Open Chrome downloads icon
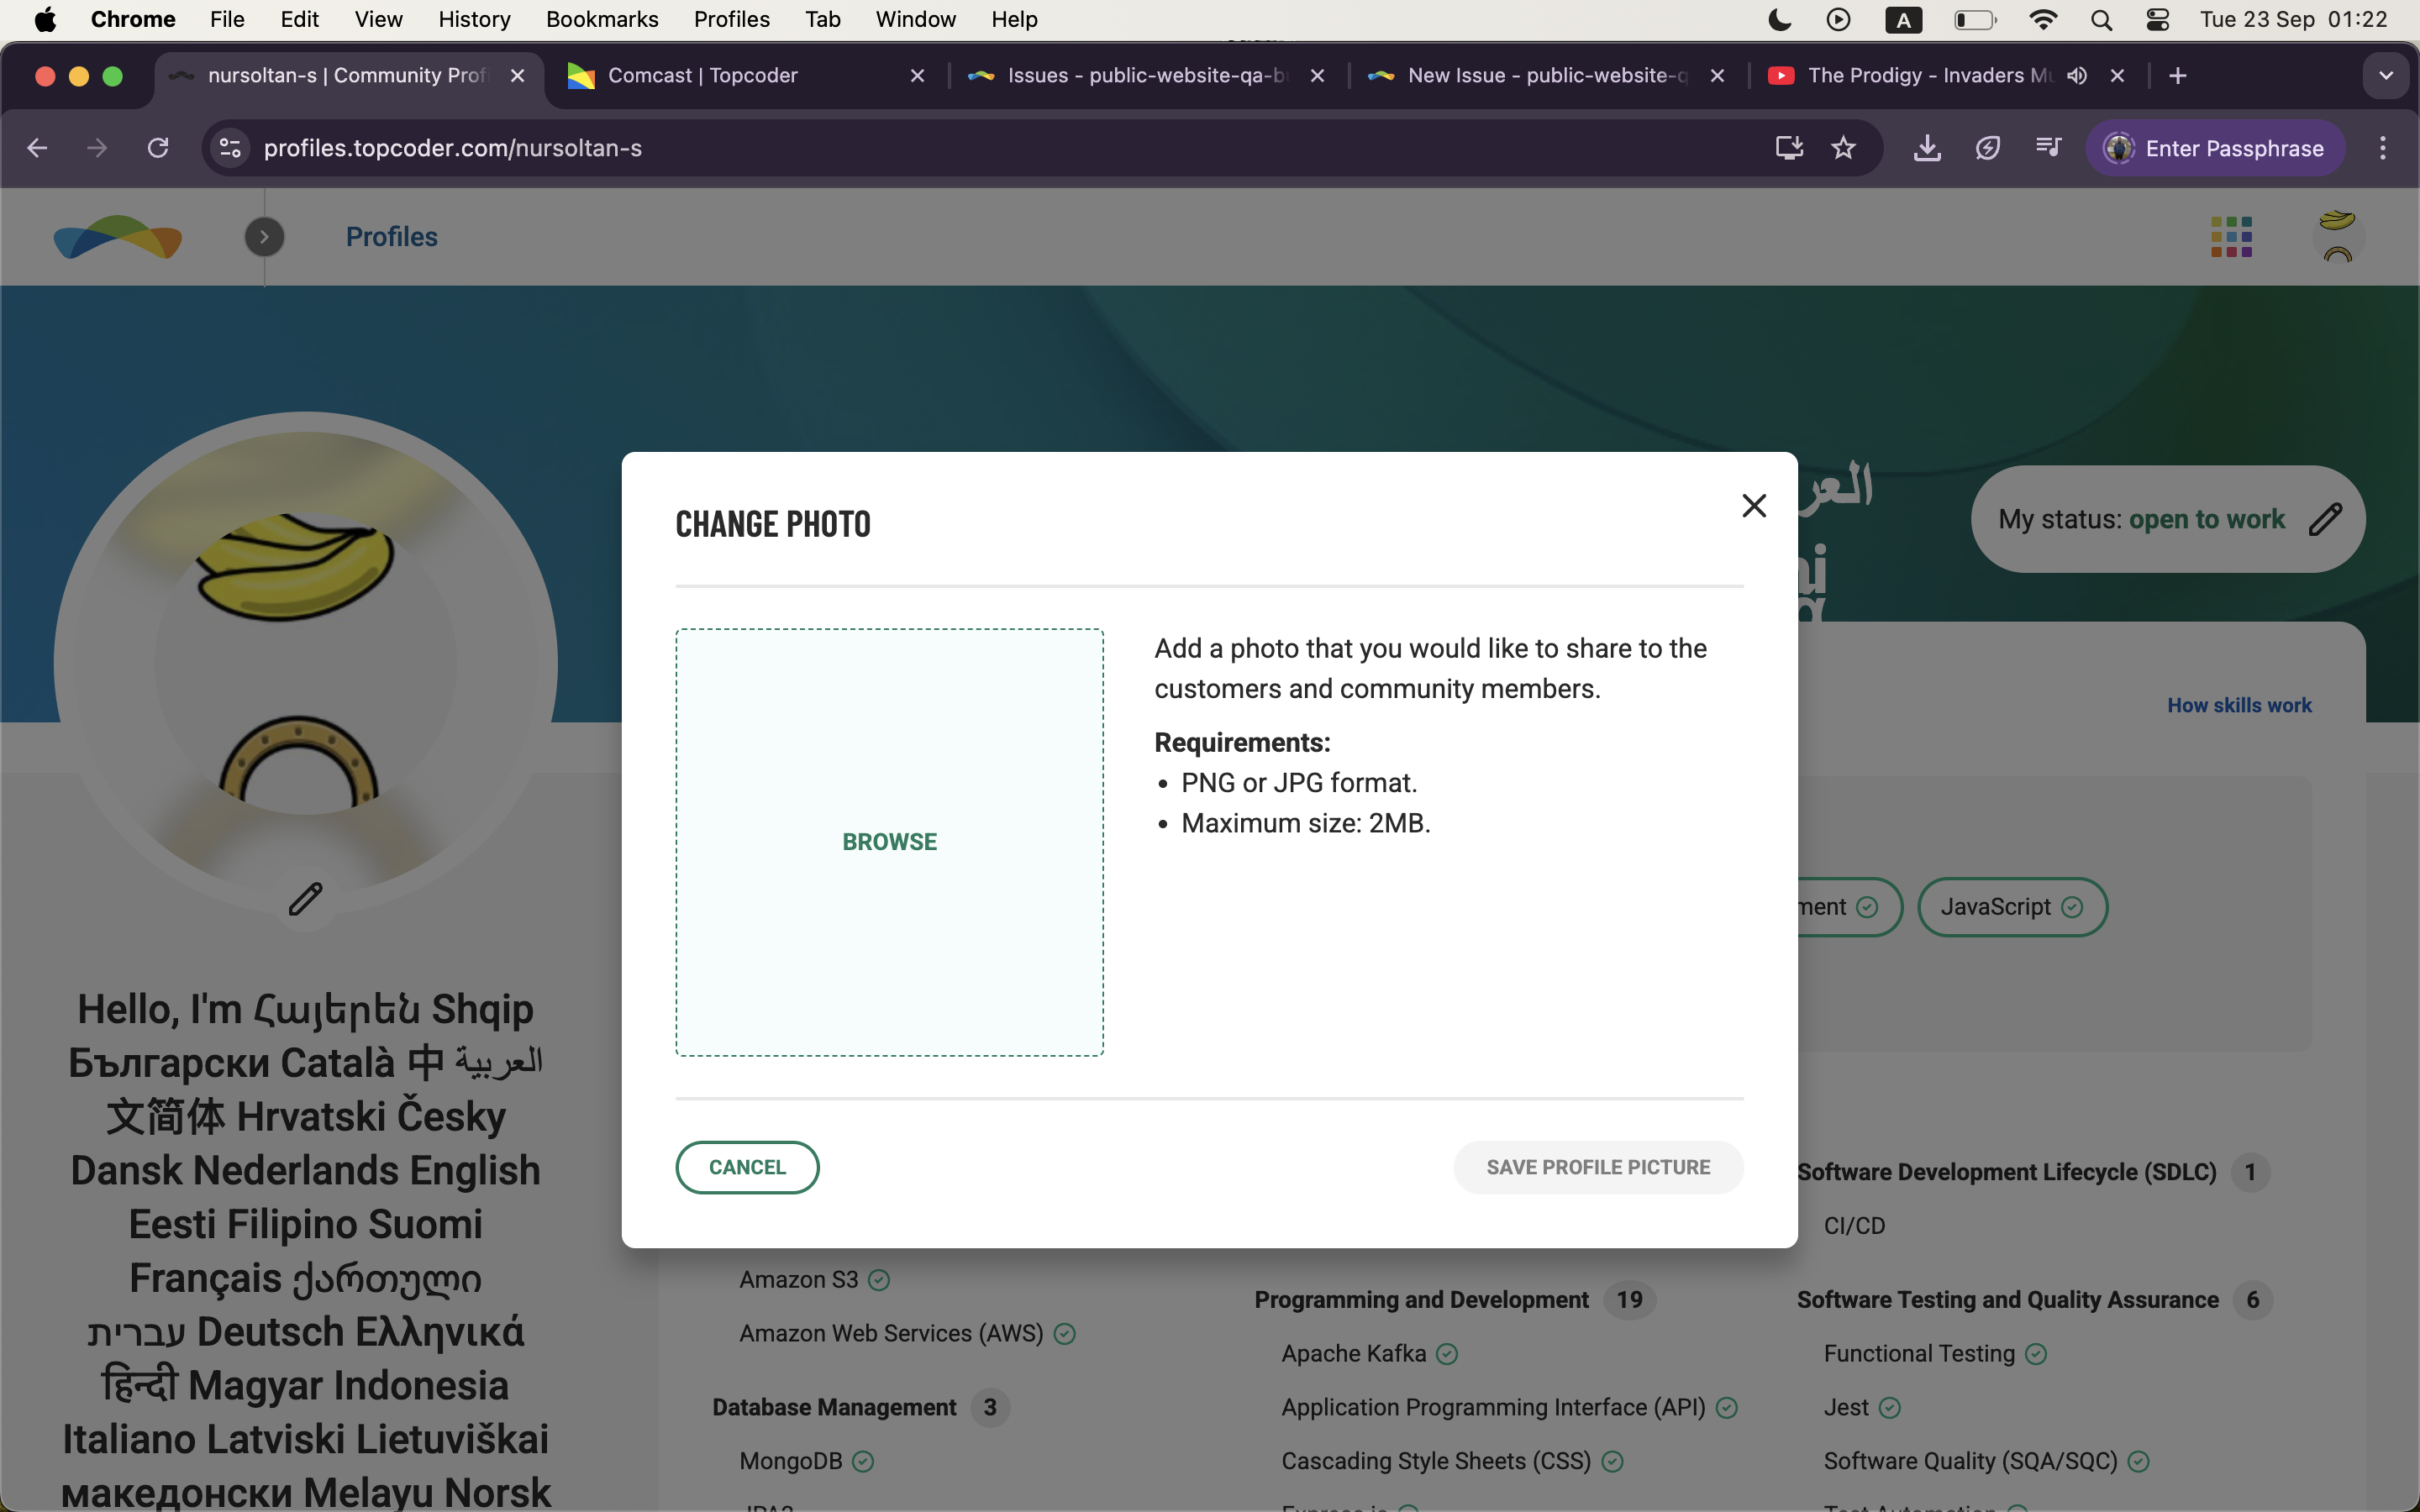The height and width of the screenshot is (1512, 2420). [x=1926, y=148]
